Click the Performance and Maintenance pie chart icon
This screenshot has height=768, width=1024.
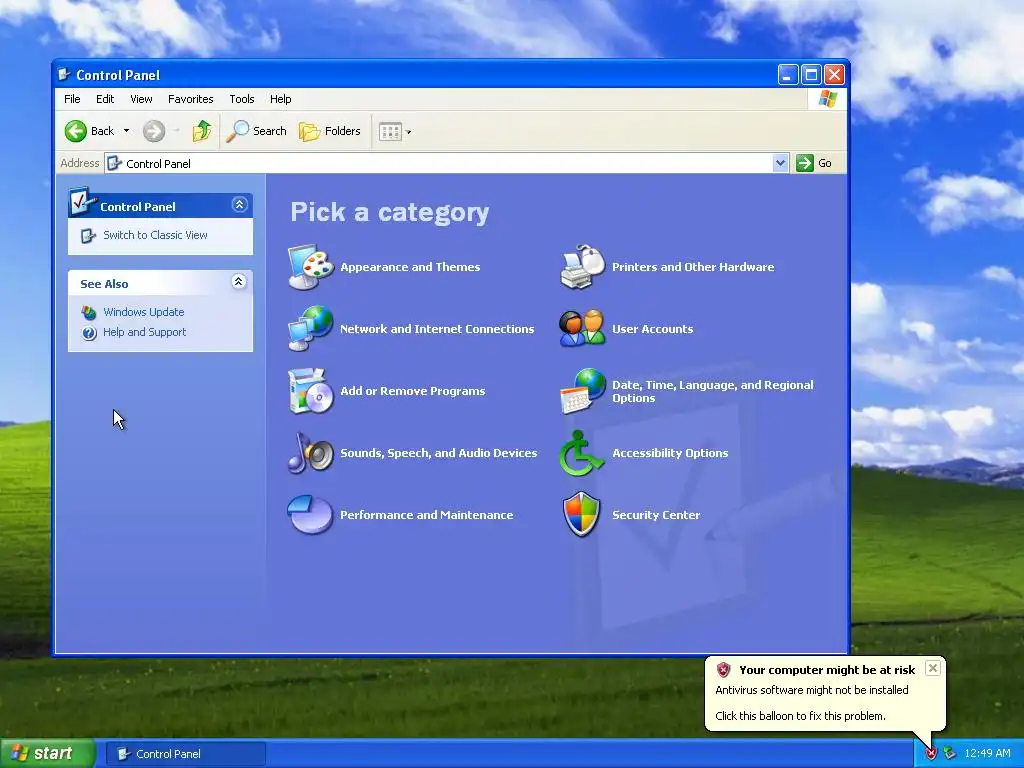tap(311, 515)
